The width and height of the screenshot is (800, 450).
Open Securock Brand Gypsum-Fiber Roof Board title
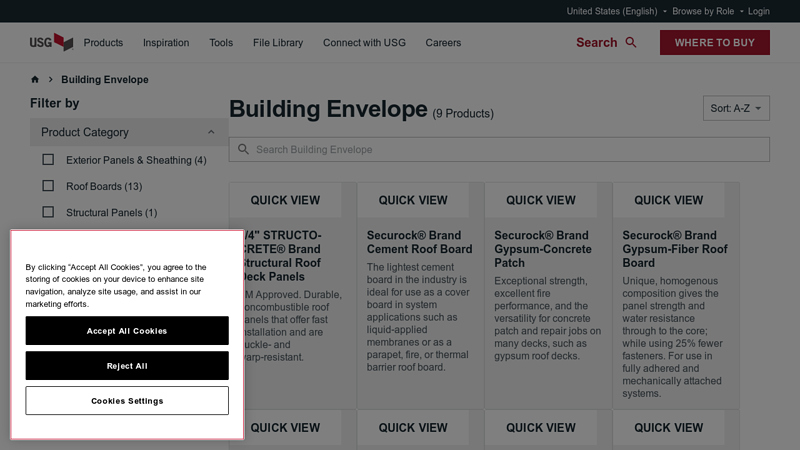coord(674,249)
